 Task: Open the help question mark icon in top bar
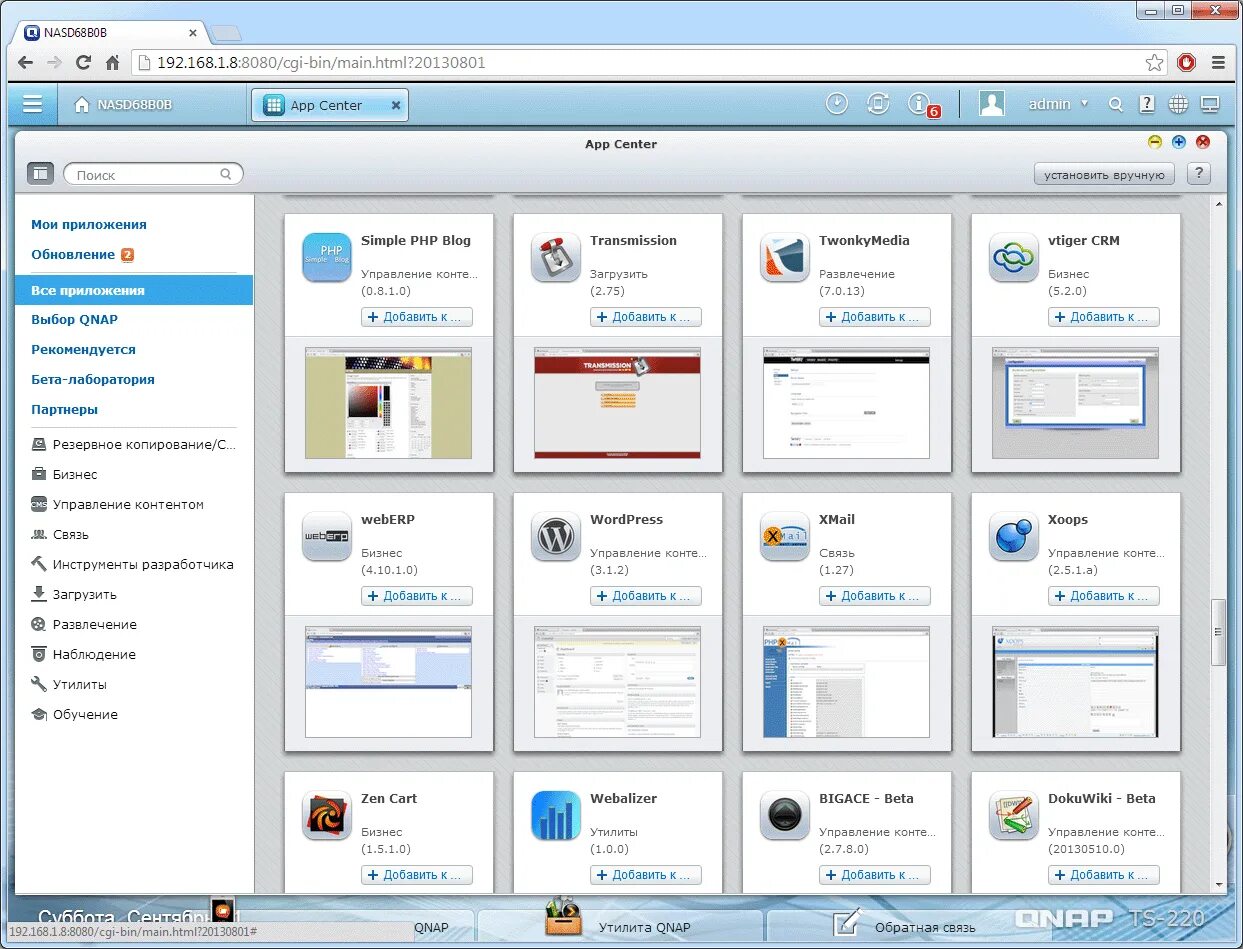tap(1147, 104)
